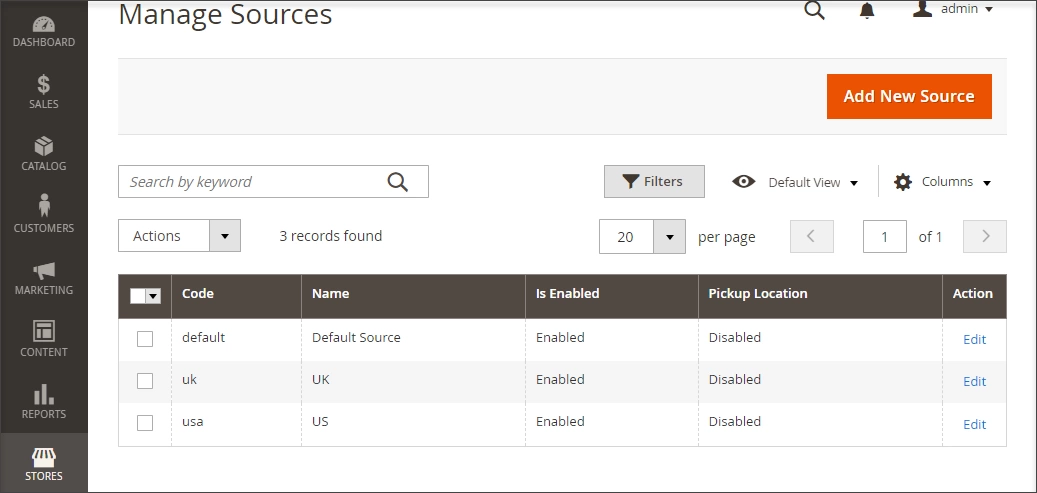Viewport: 1037px width, 493px height.
Task: Click the Manage Sources page title
Action: click(226, 15)
